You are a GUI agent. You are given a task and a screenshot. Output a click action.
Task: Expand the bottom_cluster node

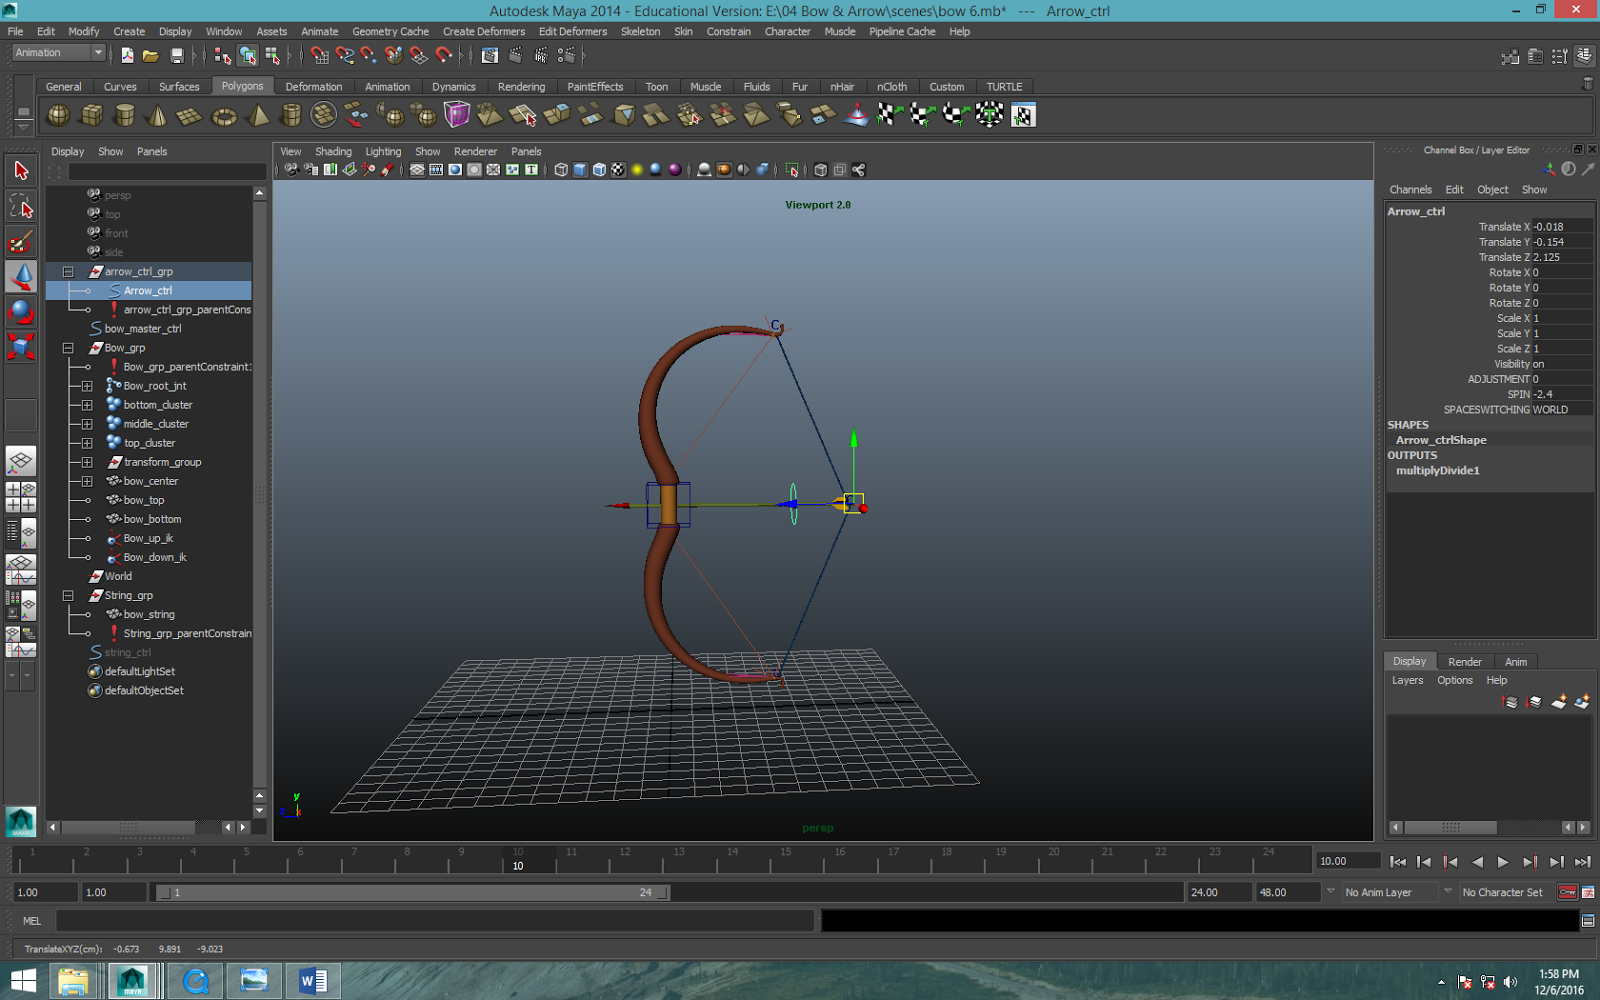point(87,405)
